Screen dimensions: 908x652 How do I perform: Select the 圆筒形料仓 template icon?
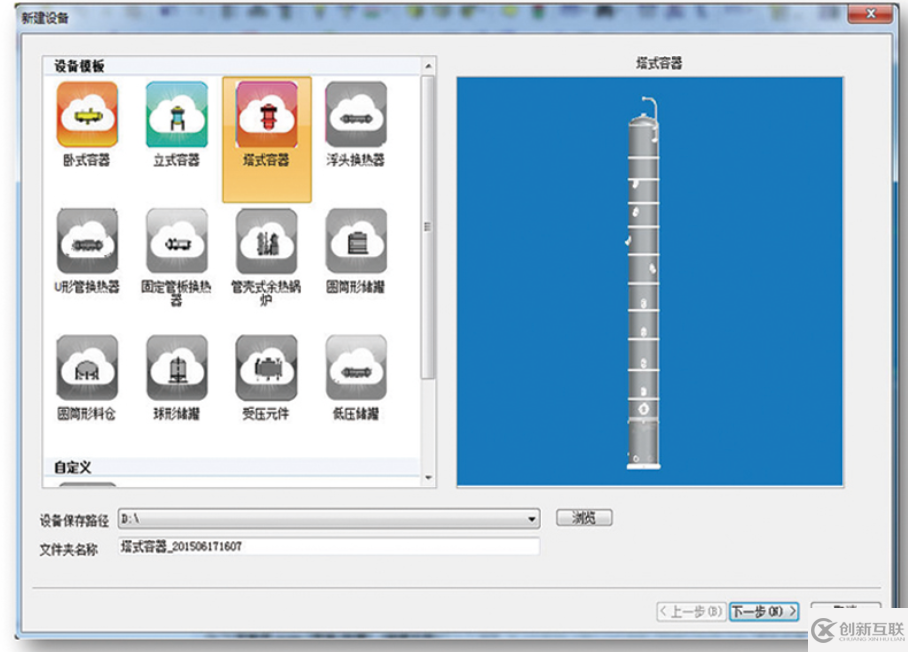87,368
